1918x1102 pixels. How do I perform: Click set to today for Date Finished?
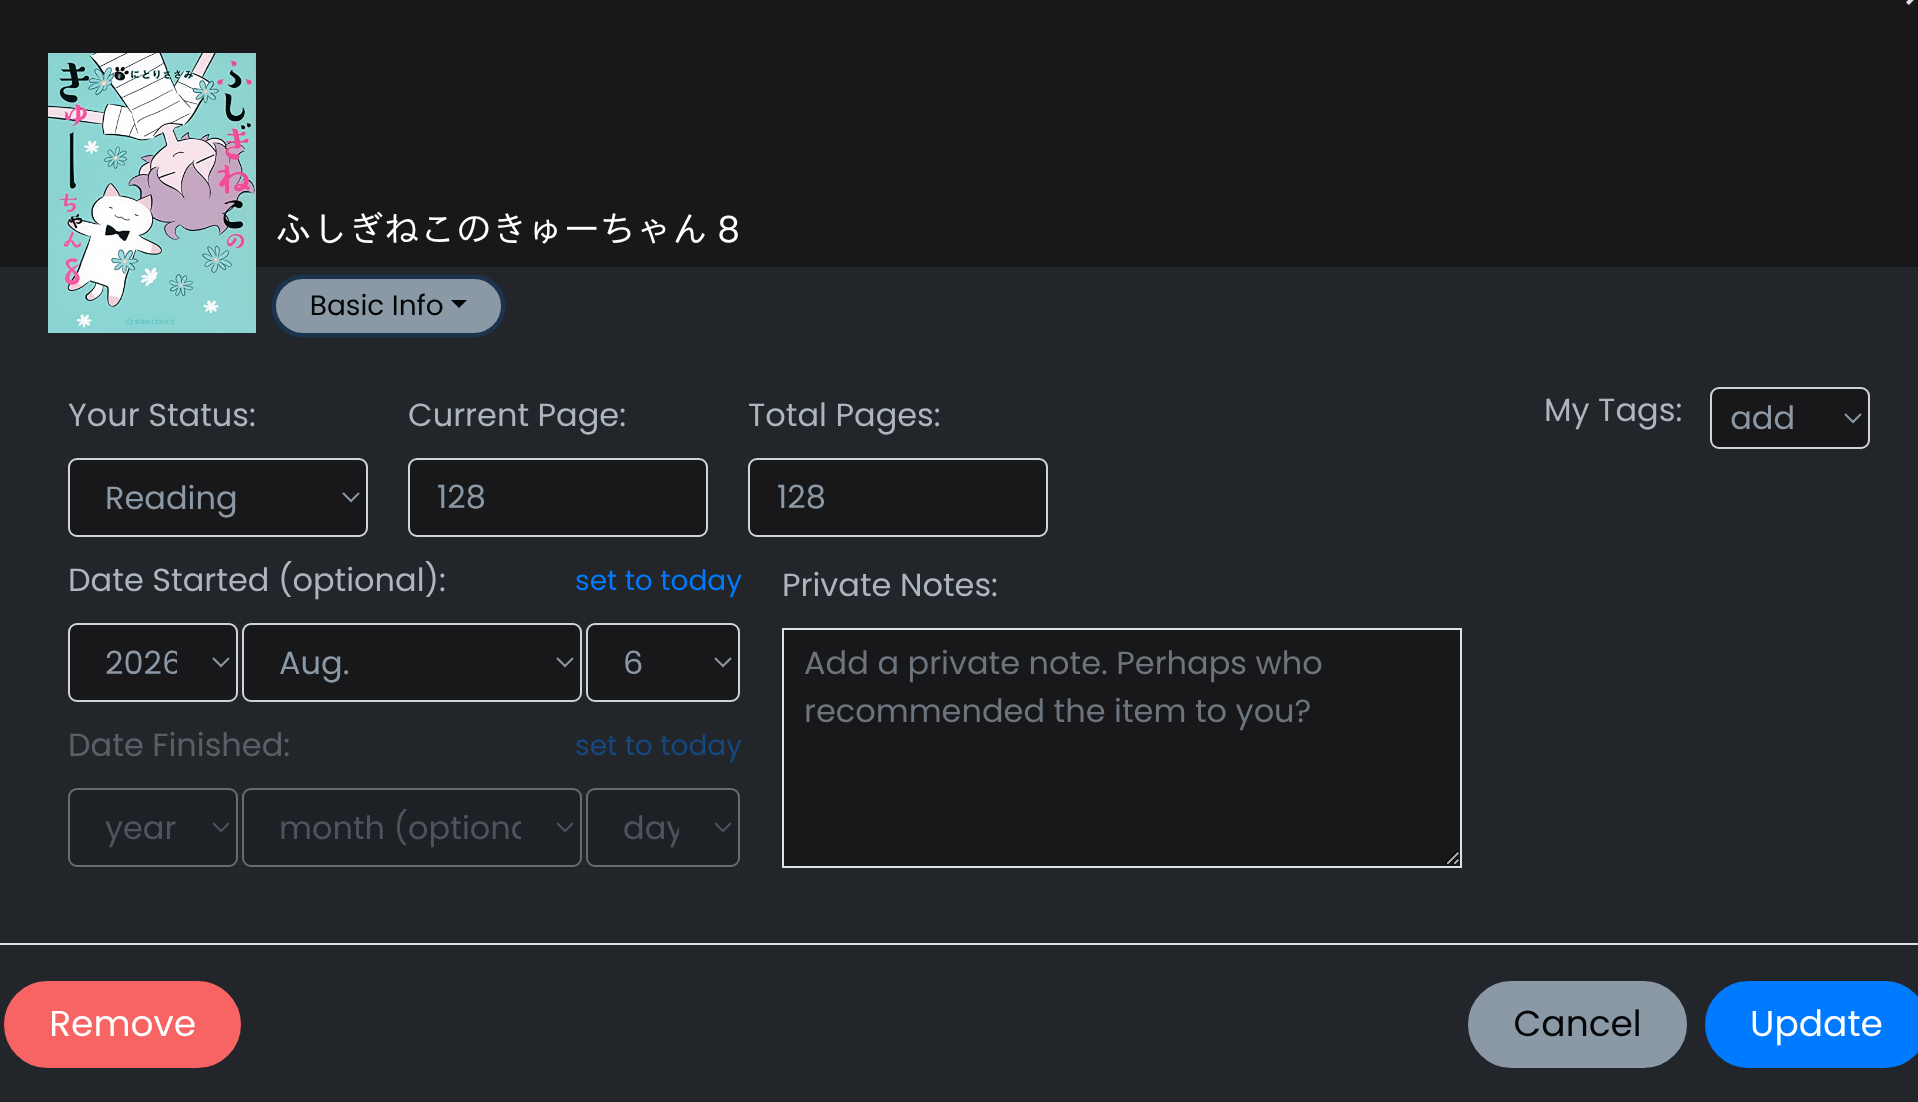tap(658, 746)
